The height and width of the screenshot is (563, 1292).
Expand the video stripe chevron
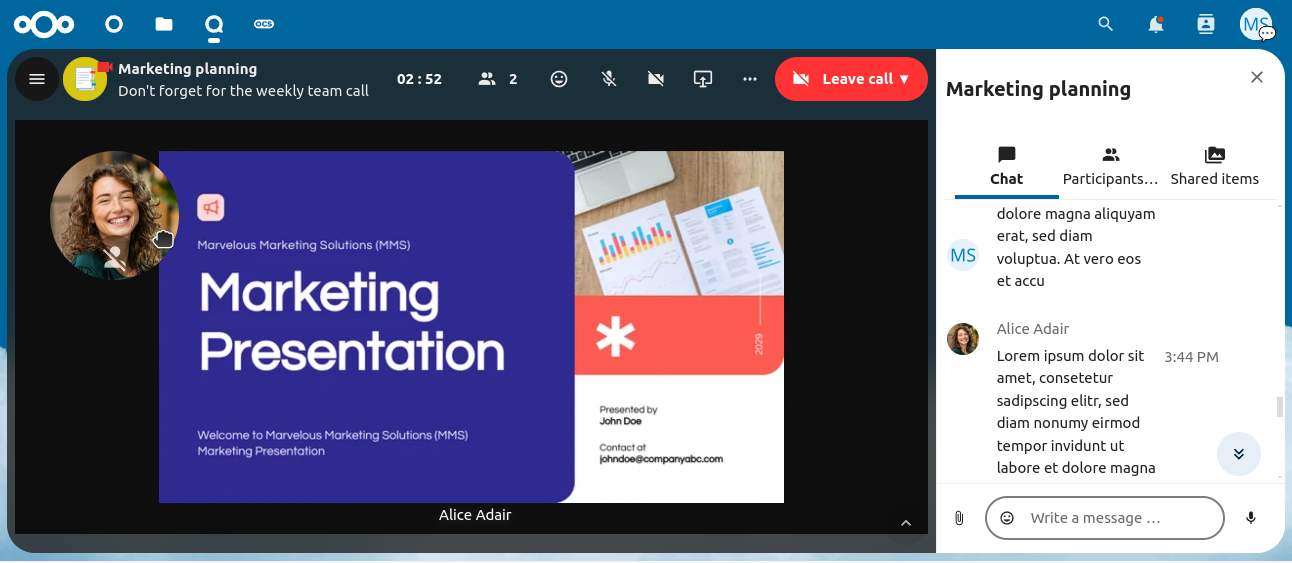coord(906,523)
